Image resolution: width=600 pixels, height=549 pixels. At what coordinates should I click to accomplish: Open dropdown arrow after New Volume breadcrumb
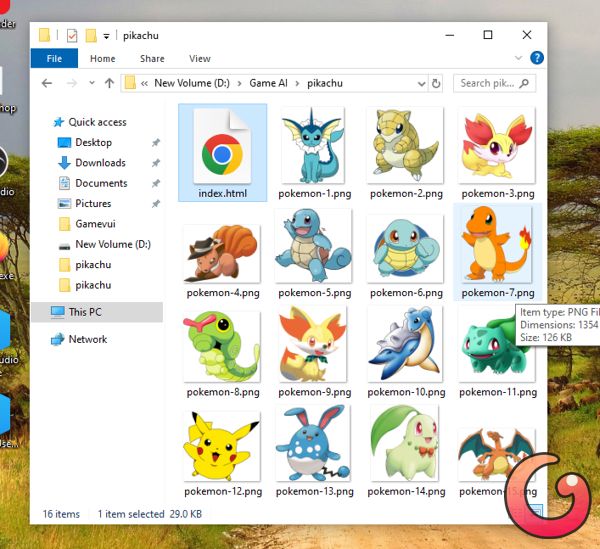(x=239, y=83)
